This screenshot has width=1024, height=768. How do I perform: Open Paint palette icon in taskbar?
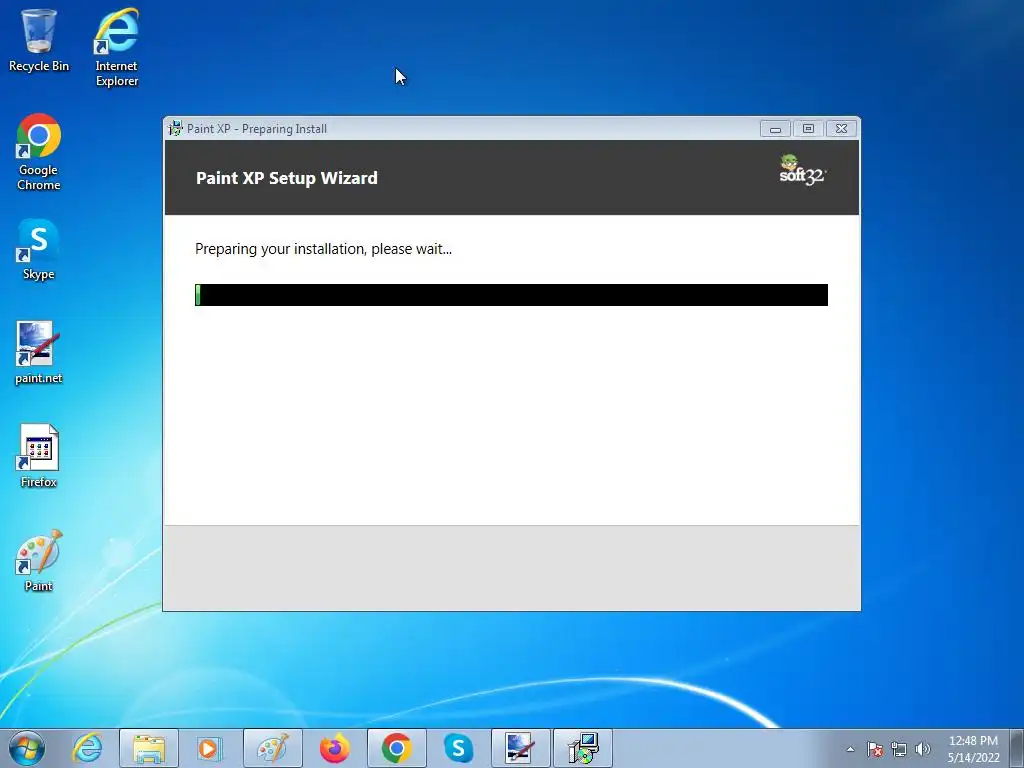pyautogui.click(x=272, y=748)
